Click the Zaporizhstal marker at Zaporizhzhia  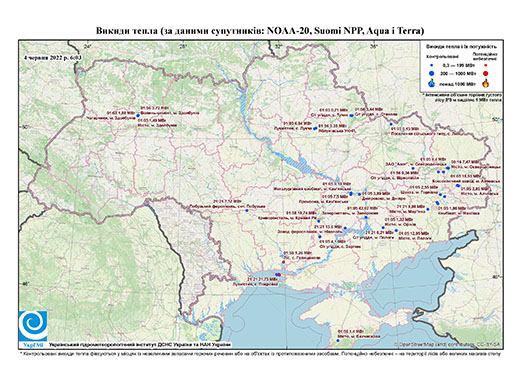[x=366, y=217]
